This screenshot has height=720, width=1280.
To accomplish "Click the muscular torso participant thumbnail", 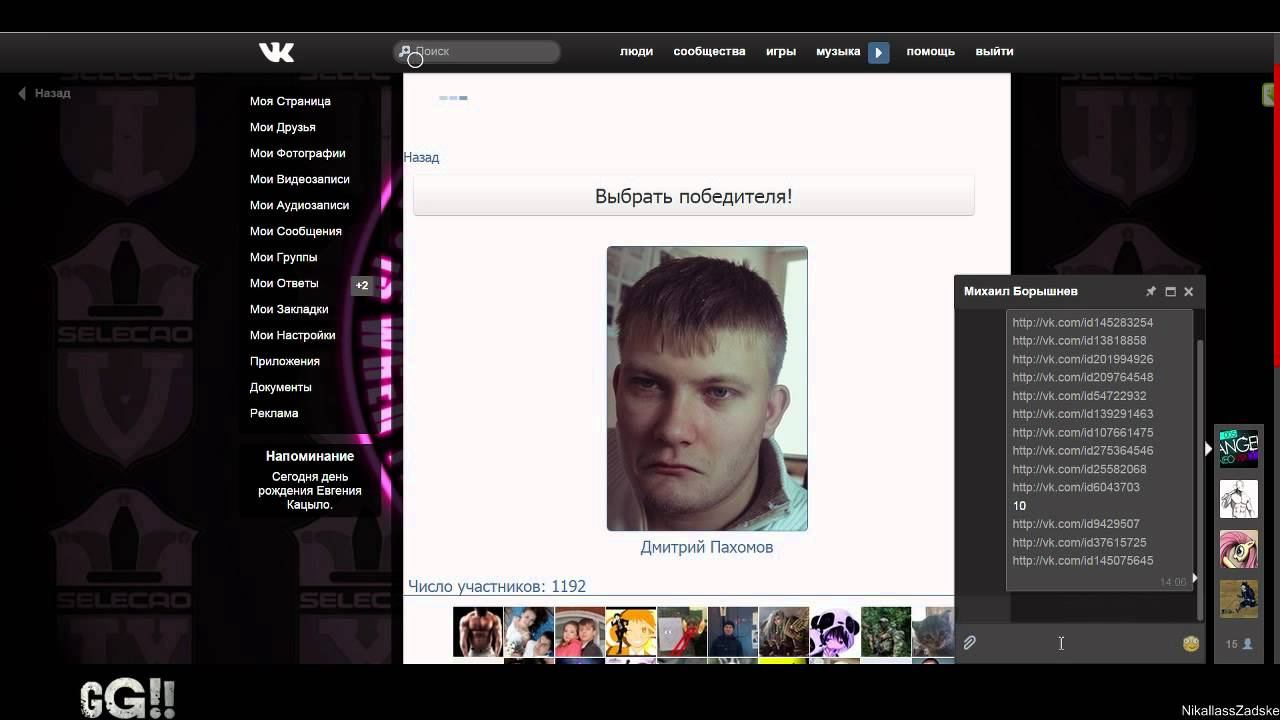I will (478, 632).
